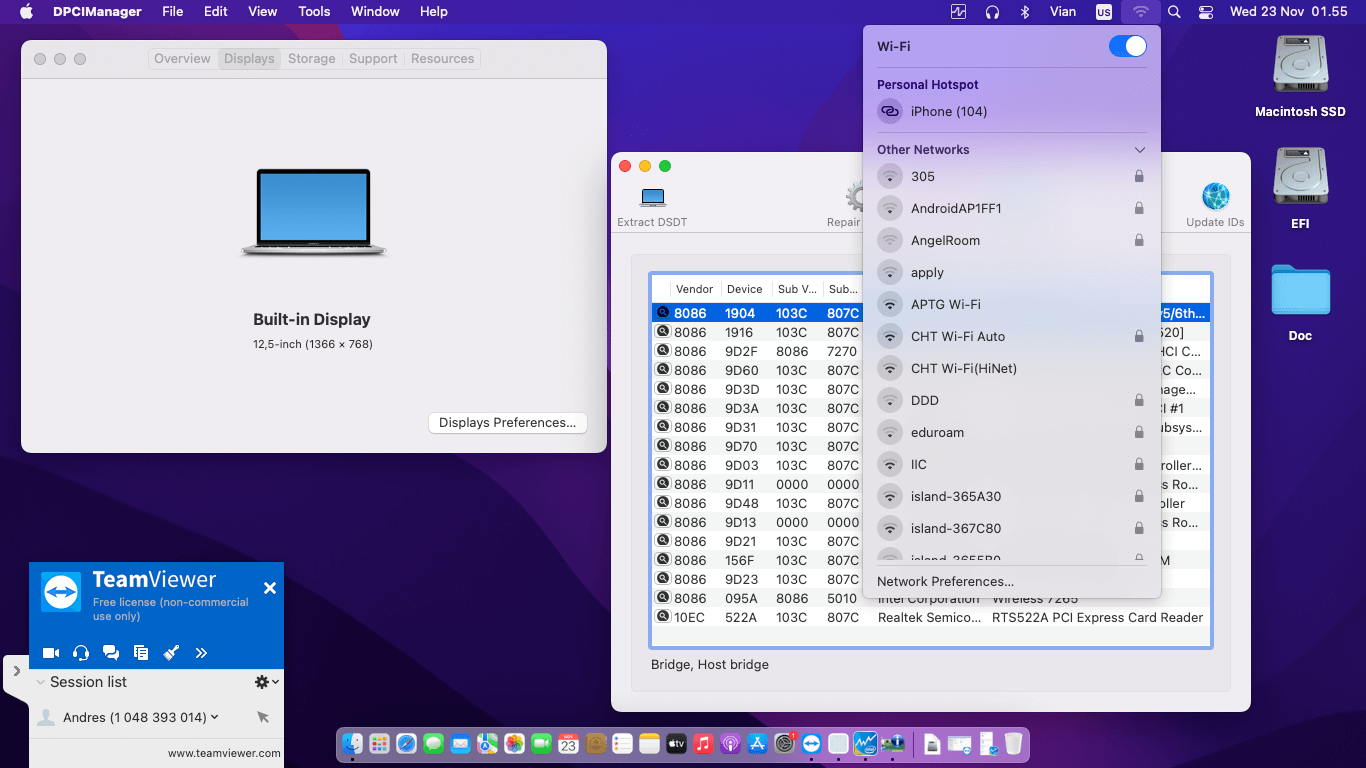Open the session settings gear dropdown
The height and width of the screenshot is (768, 1366).
(266, 682)
